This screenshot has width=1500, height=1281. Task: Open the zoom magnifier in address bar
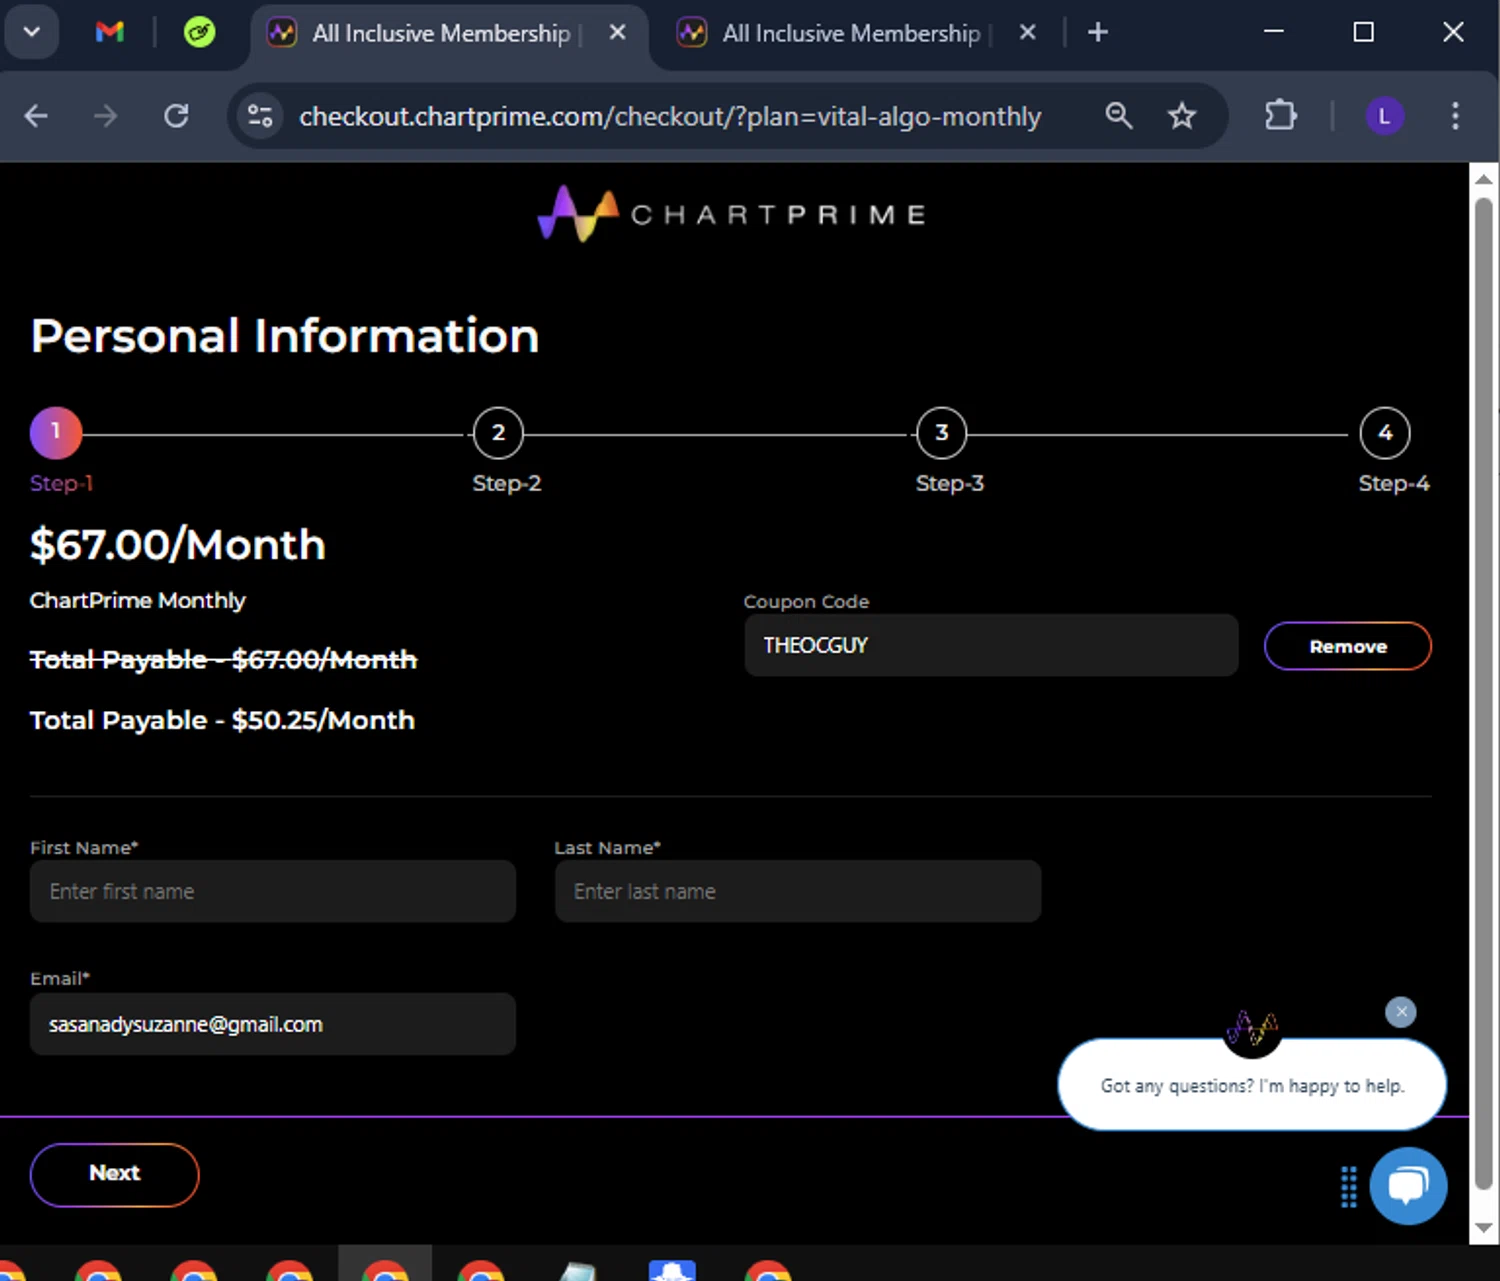point(1119,116)
